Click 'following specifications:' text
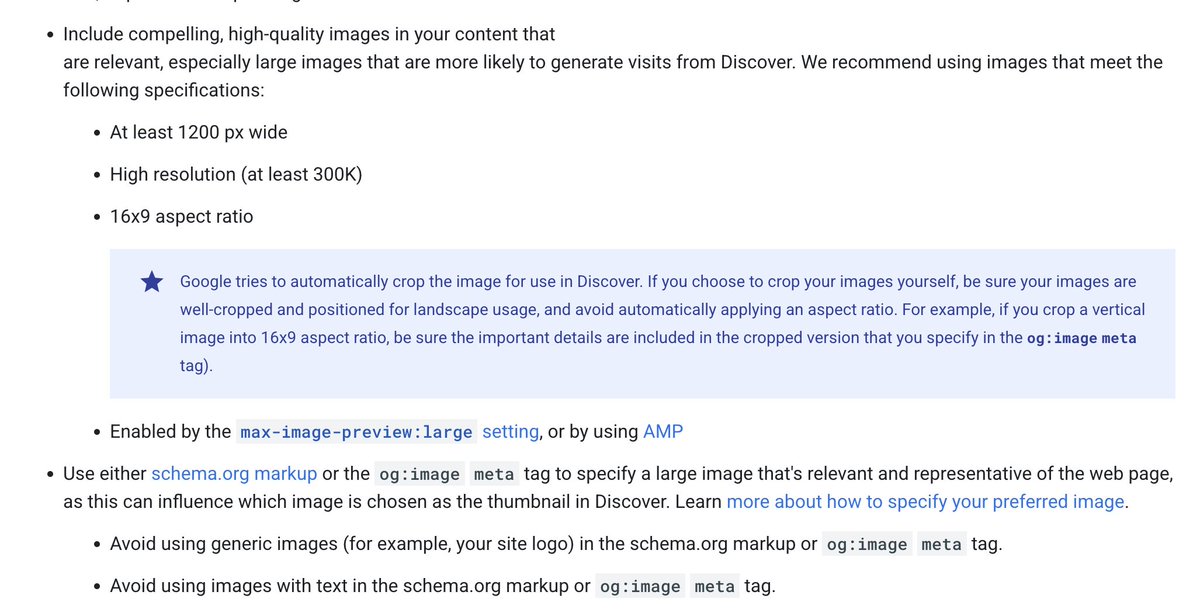The image size is (1200, 609). click(164, 90)
